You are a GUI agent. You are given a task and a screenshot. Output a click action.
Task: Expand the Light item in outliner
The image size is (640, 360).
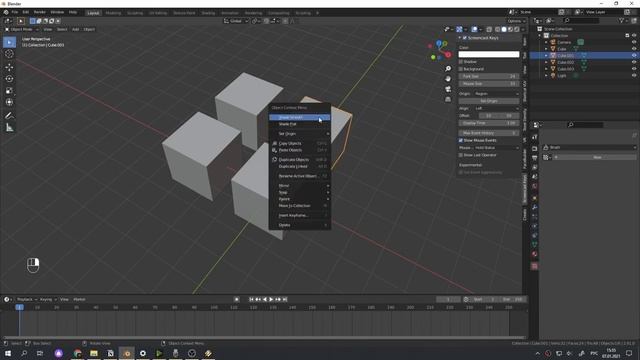pos(546,76)
